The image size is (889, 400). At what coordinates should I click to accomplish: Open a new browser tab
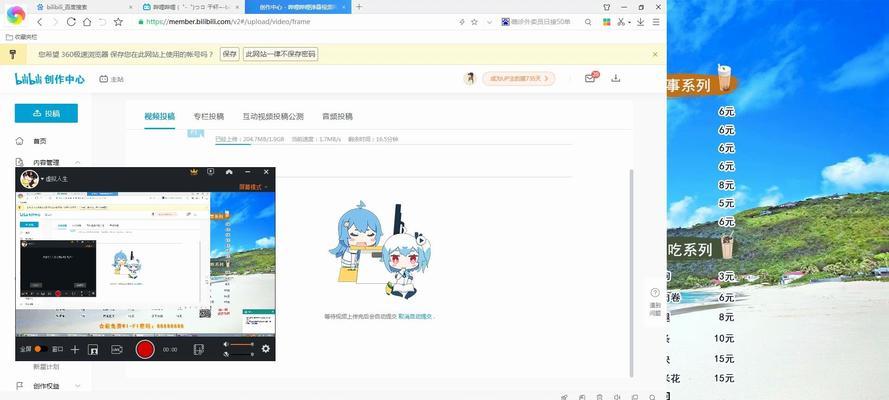coord(359,7)
